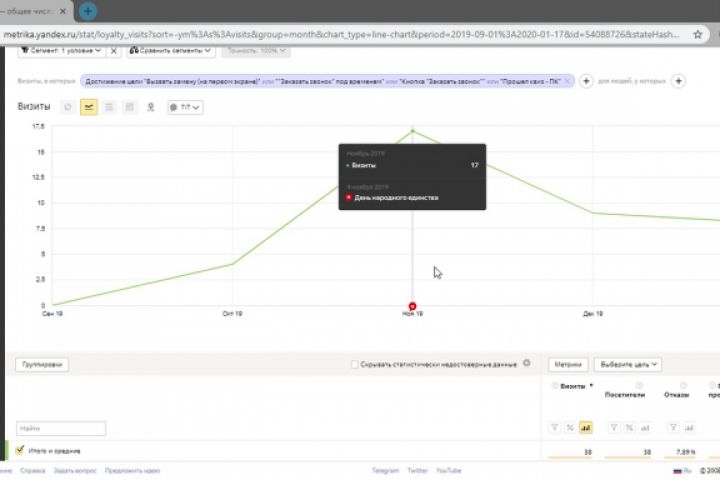This screenshot has width=720, height=480.
Task: Sort the table by Визиты column
Action: click(573, 386)
